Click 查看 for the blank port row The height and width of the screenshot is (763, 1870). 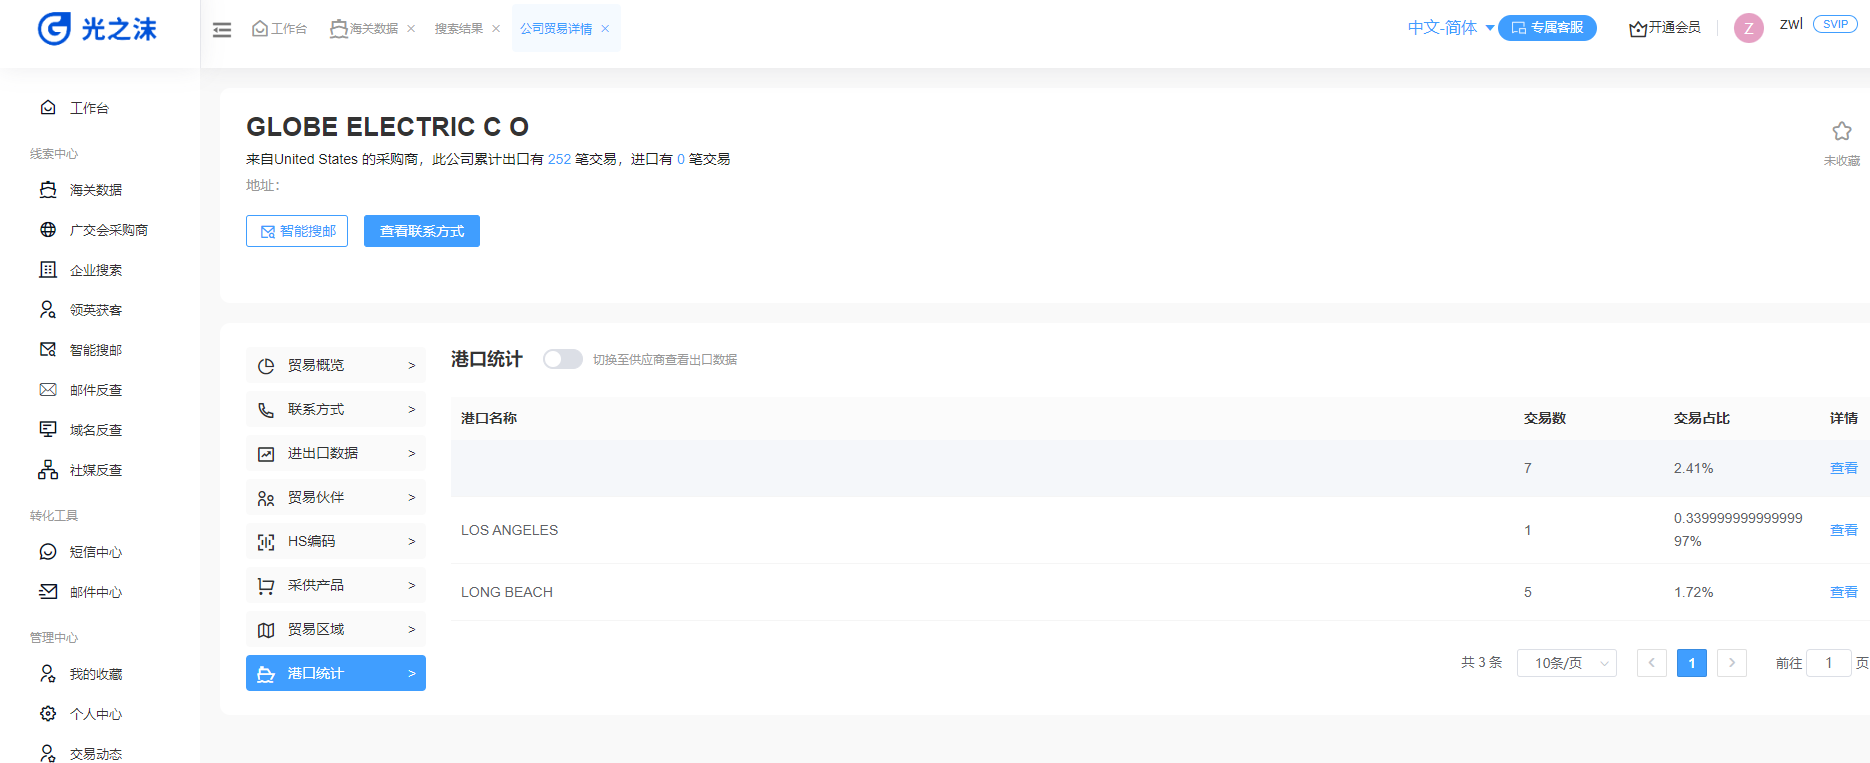[1843, 468]
